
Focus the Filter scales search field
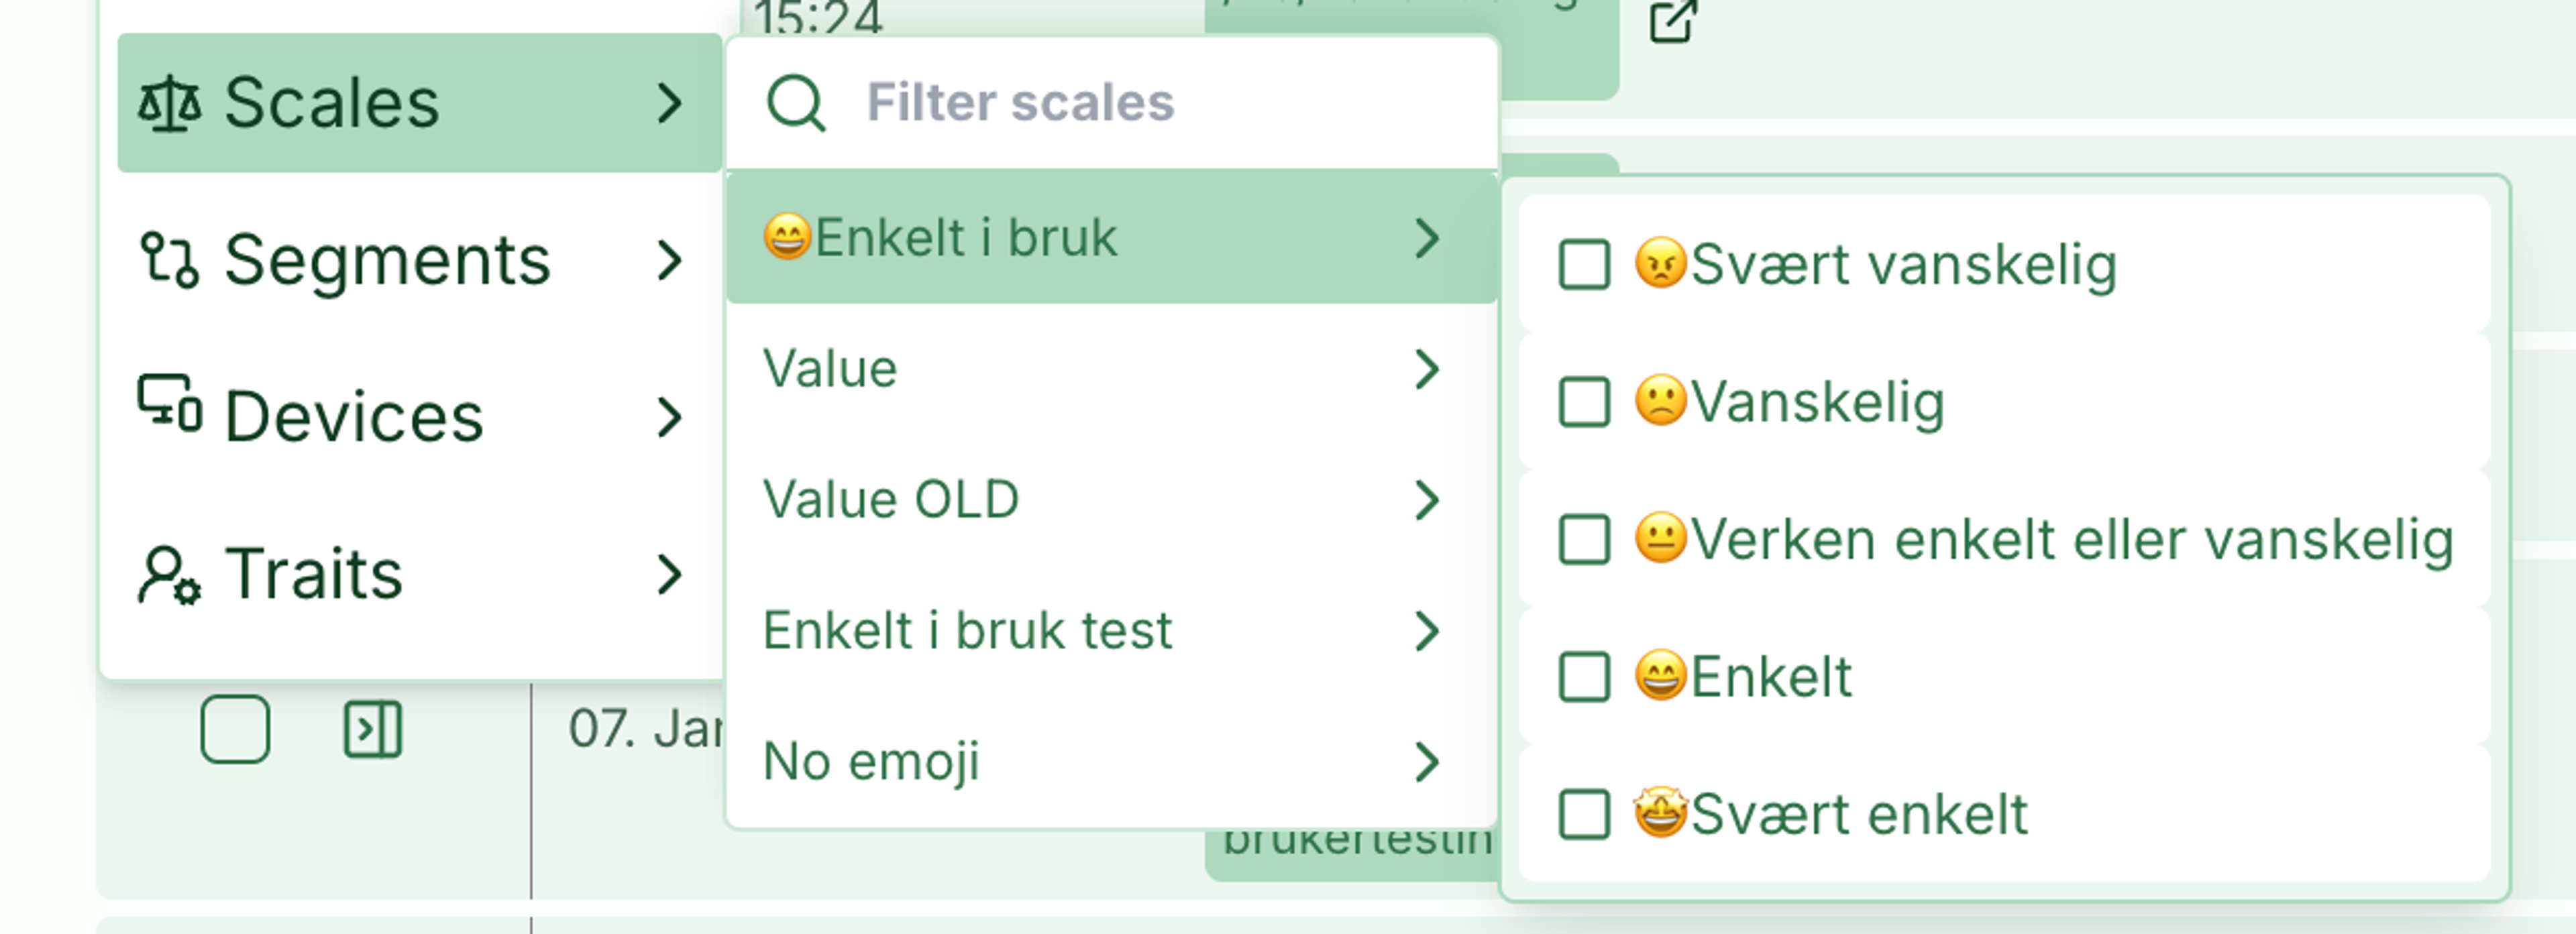(x=1112, y=103)
